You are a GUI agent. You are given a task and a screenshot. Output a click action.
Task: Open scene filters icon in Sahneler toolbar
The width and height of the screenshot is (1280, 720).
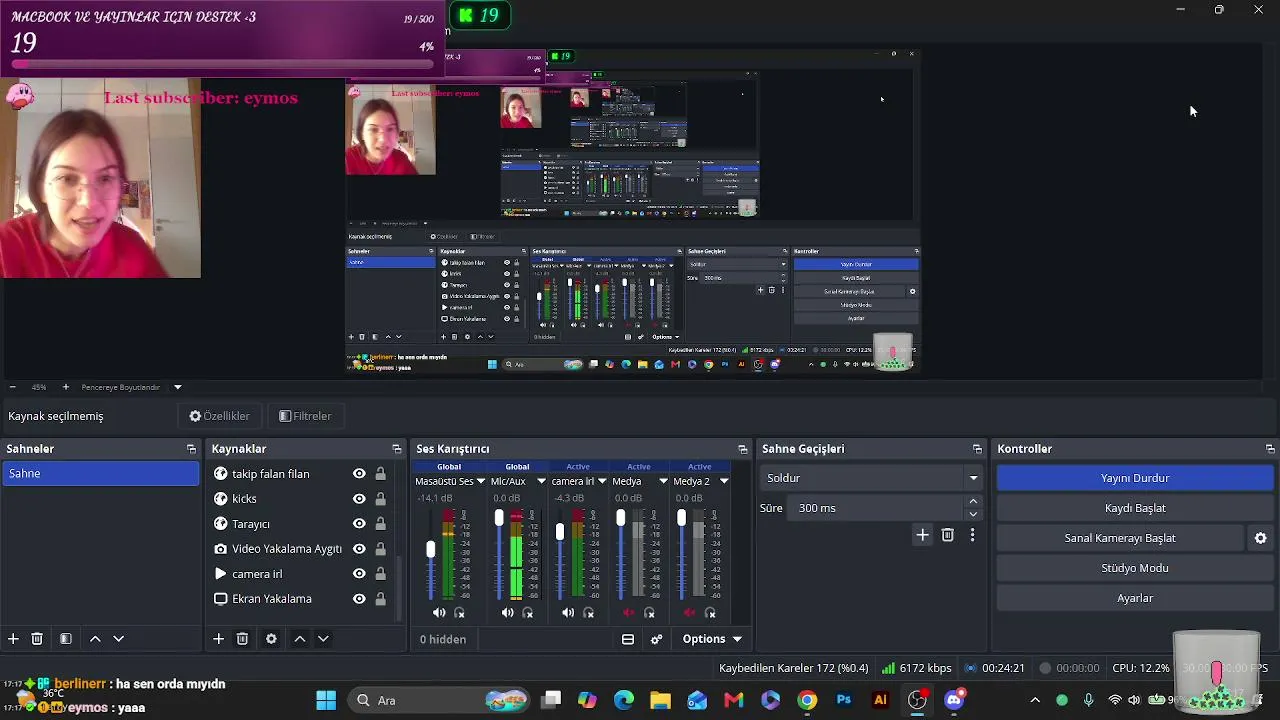[x=65, y=639]
